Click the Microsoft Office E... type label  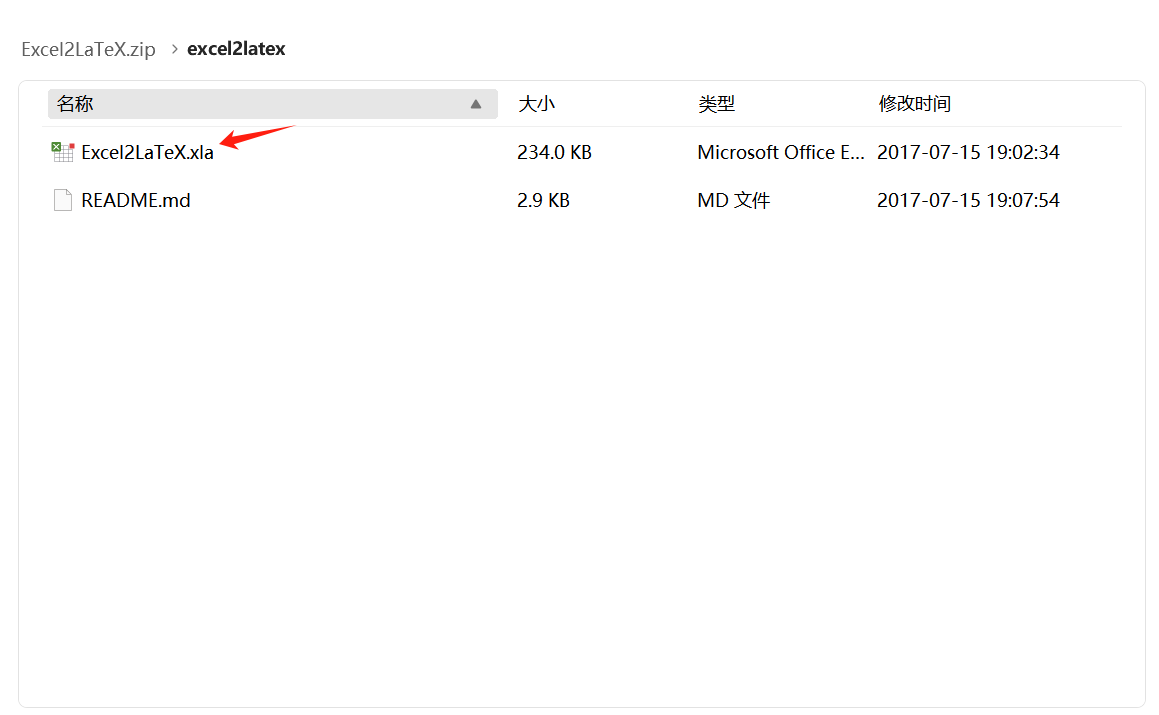click(781, 152)
